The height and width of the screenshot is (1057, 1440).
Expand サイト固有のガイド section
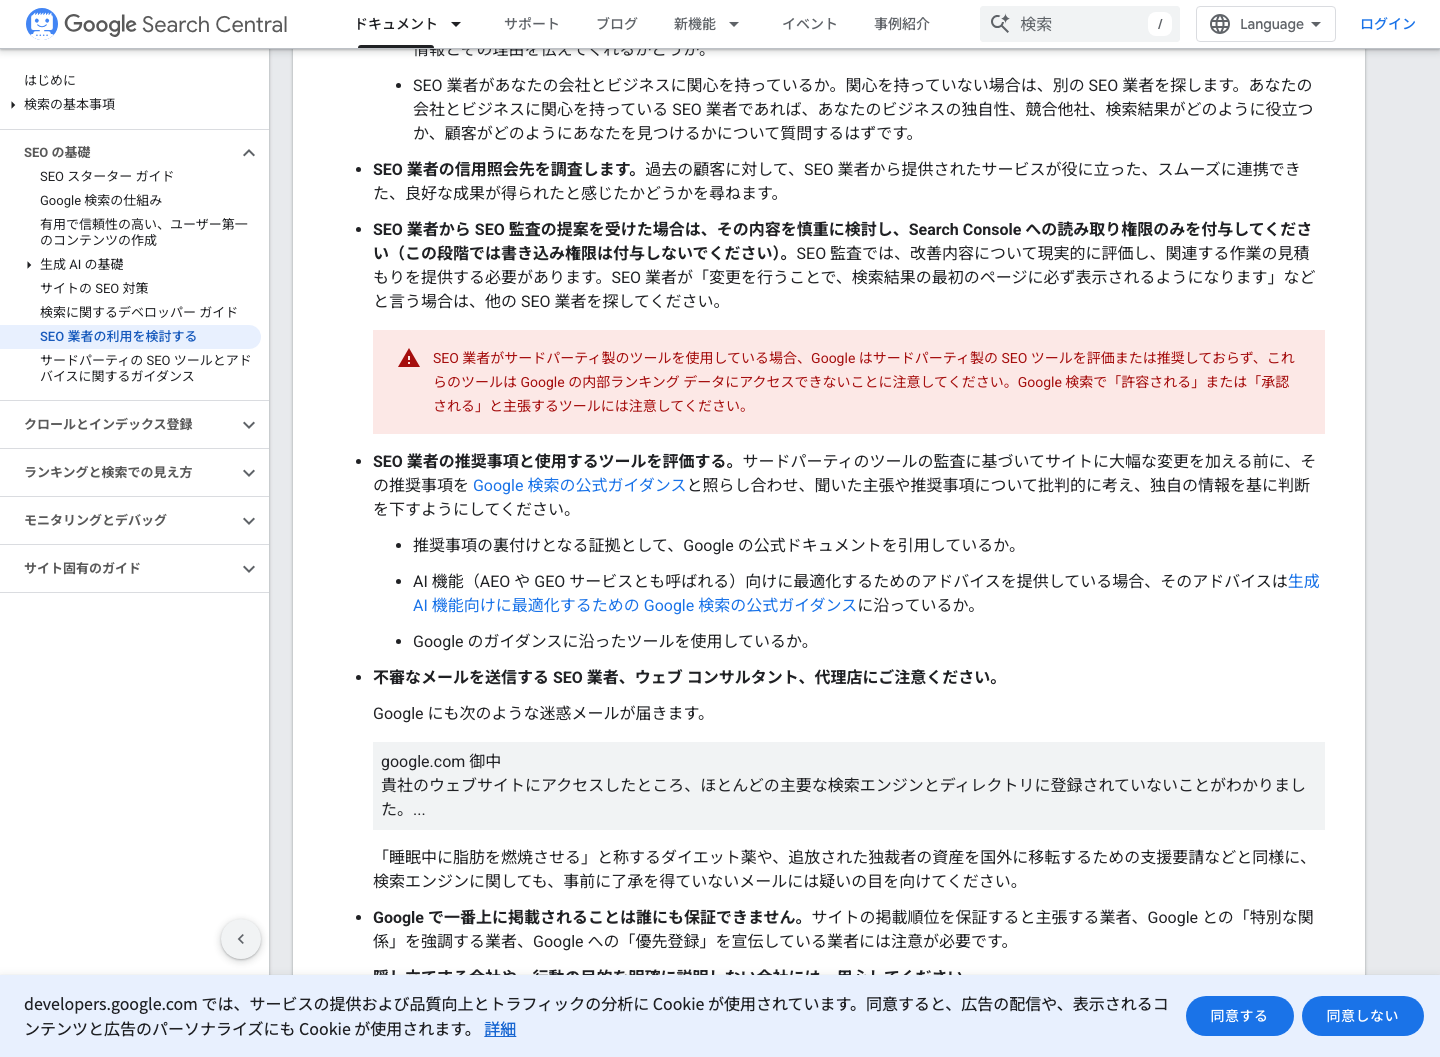click(249, 569)
